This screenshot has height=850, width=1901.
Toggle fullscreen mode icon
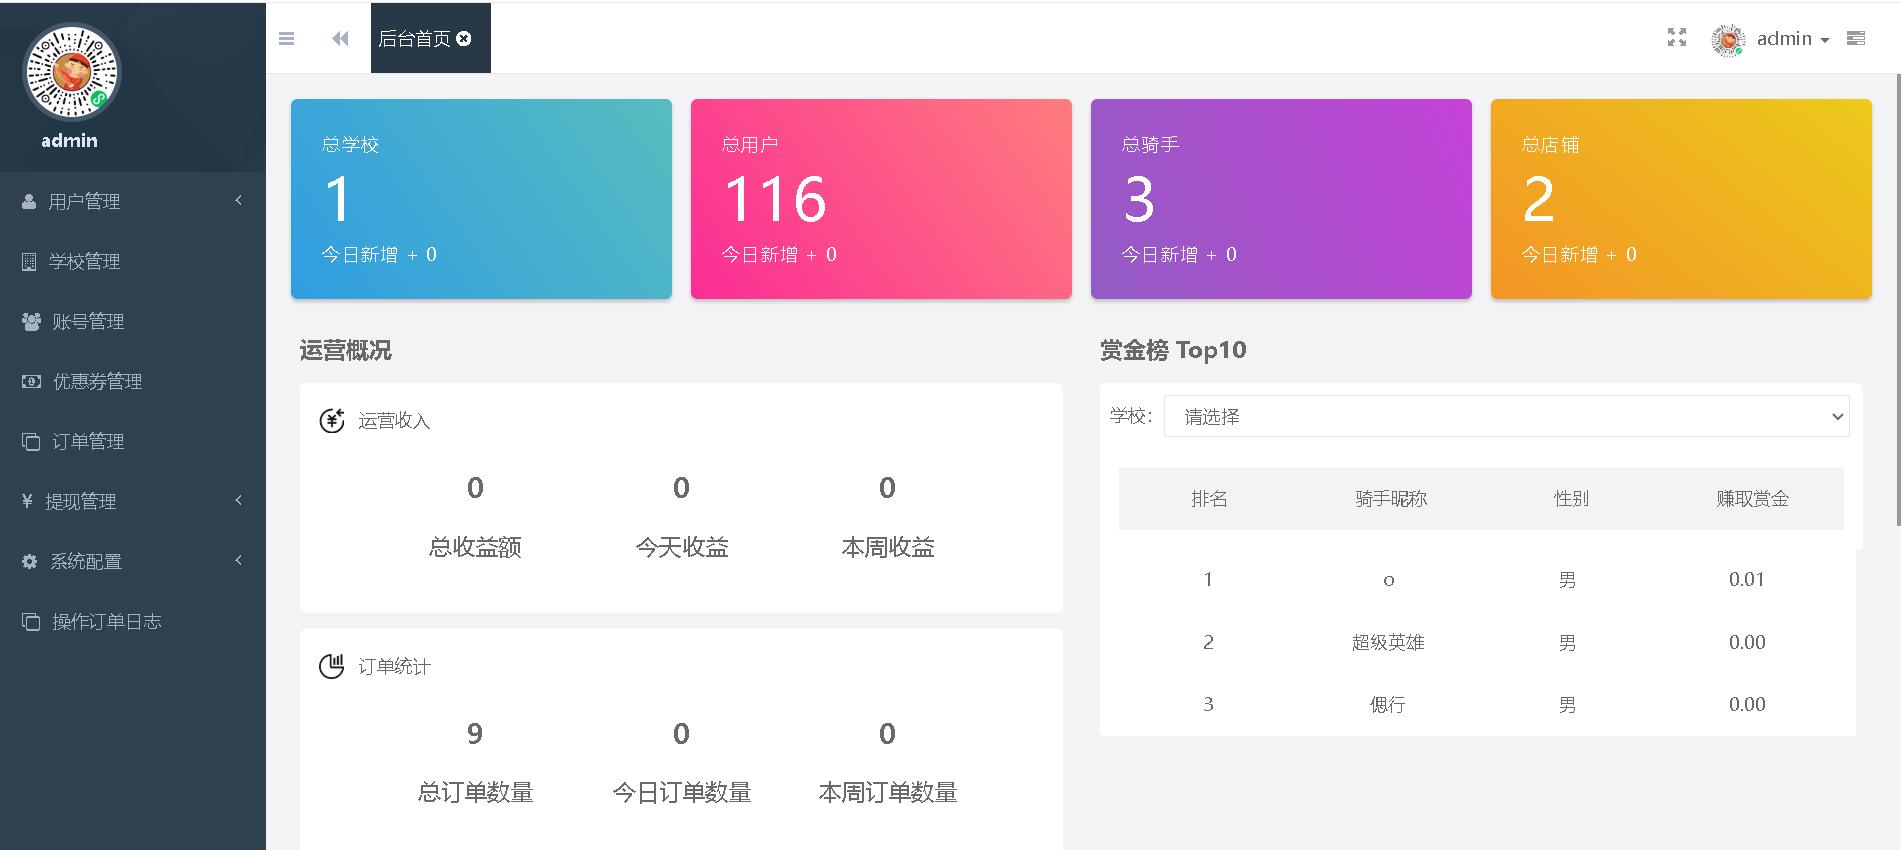point(1677,38)
